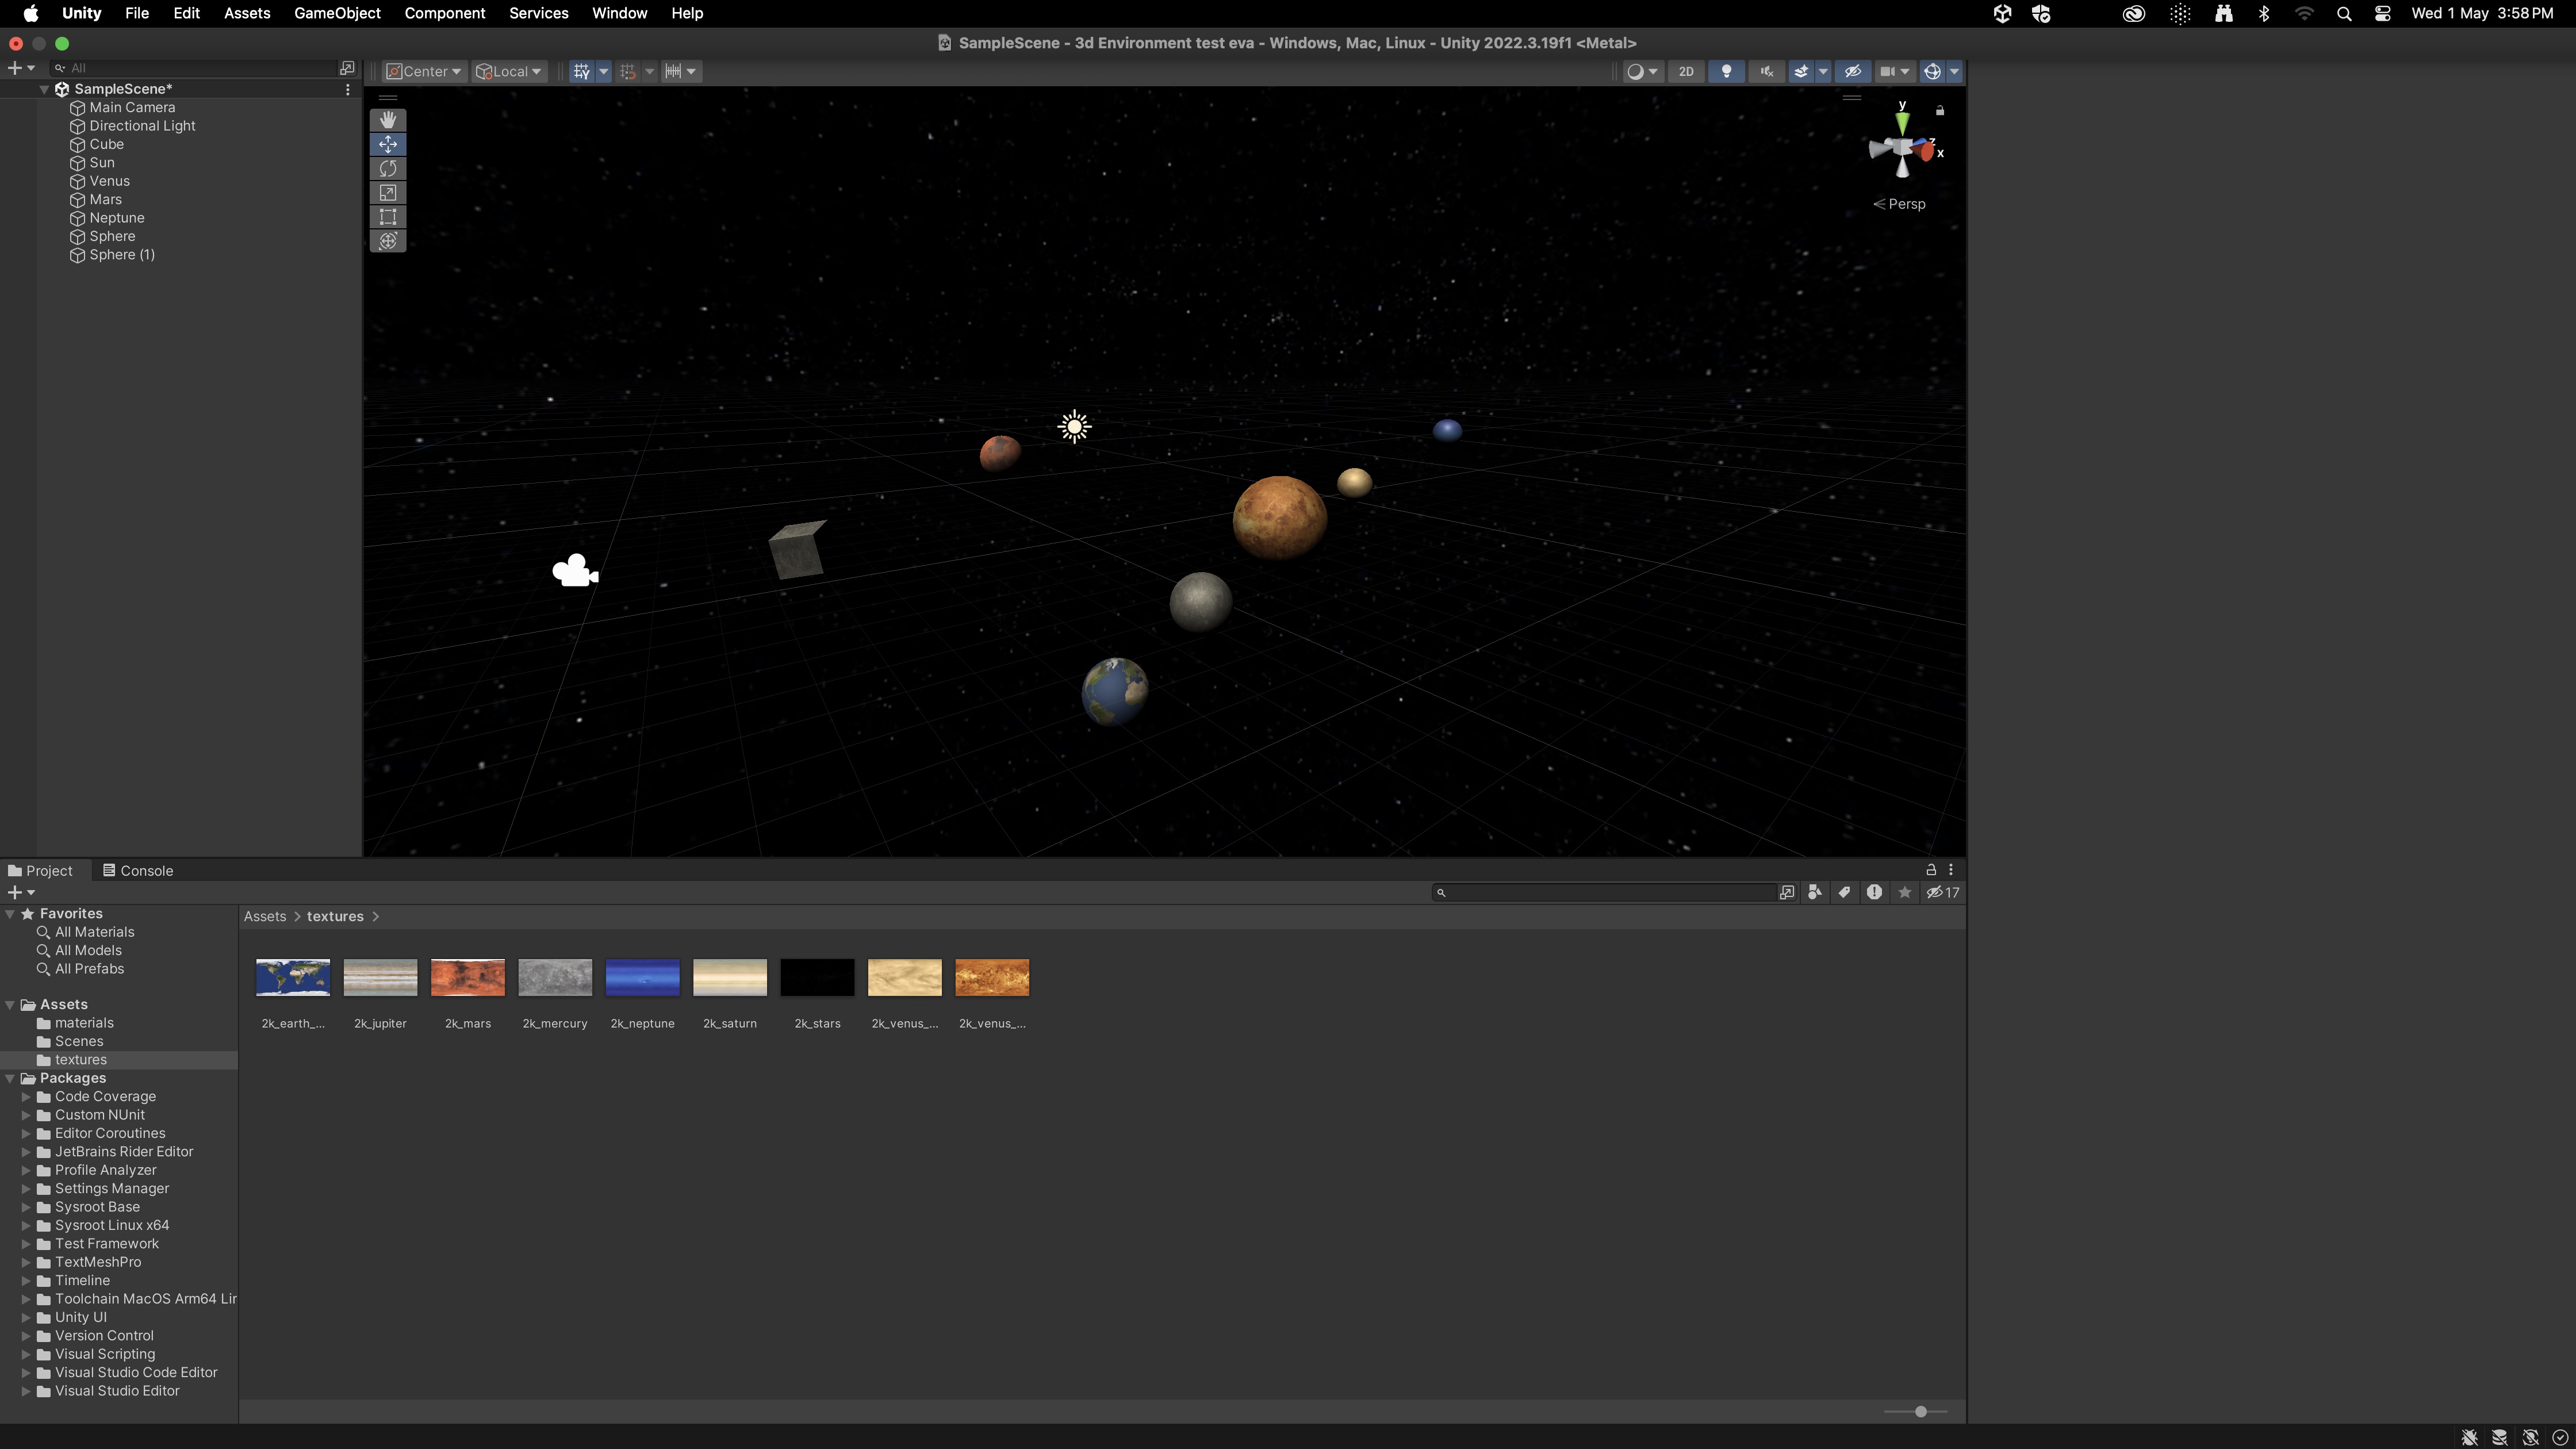The width and height of the screenshot is (2576, 1449).
Task: Expand the TextMeshPro package folder
Action: coord(26,1262)
